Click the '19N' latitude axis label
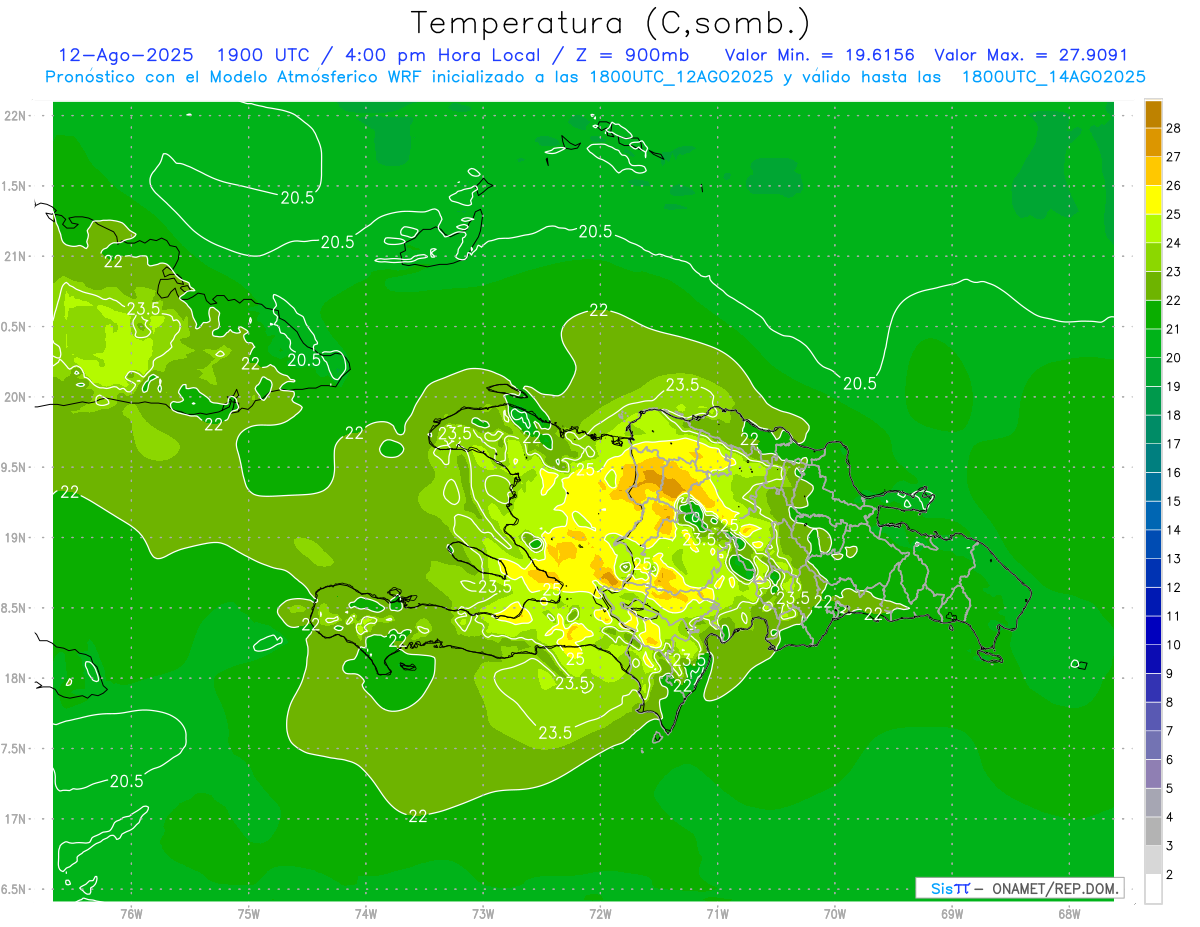The height and width of the screenshot is (927, 1200). coord(17,537)
